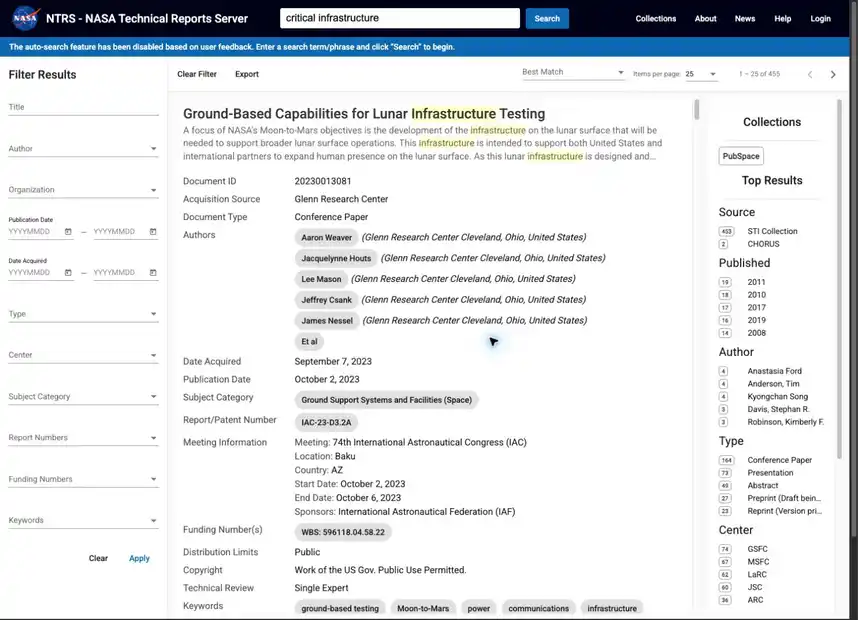Click the results list vertical scrollbar
Image resolution: width=858 pixels, height=620 pixels.
click(x=697, y=109)
